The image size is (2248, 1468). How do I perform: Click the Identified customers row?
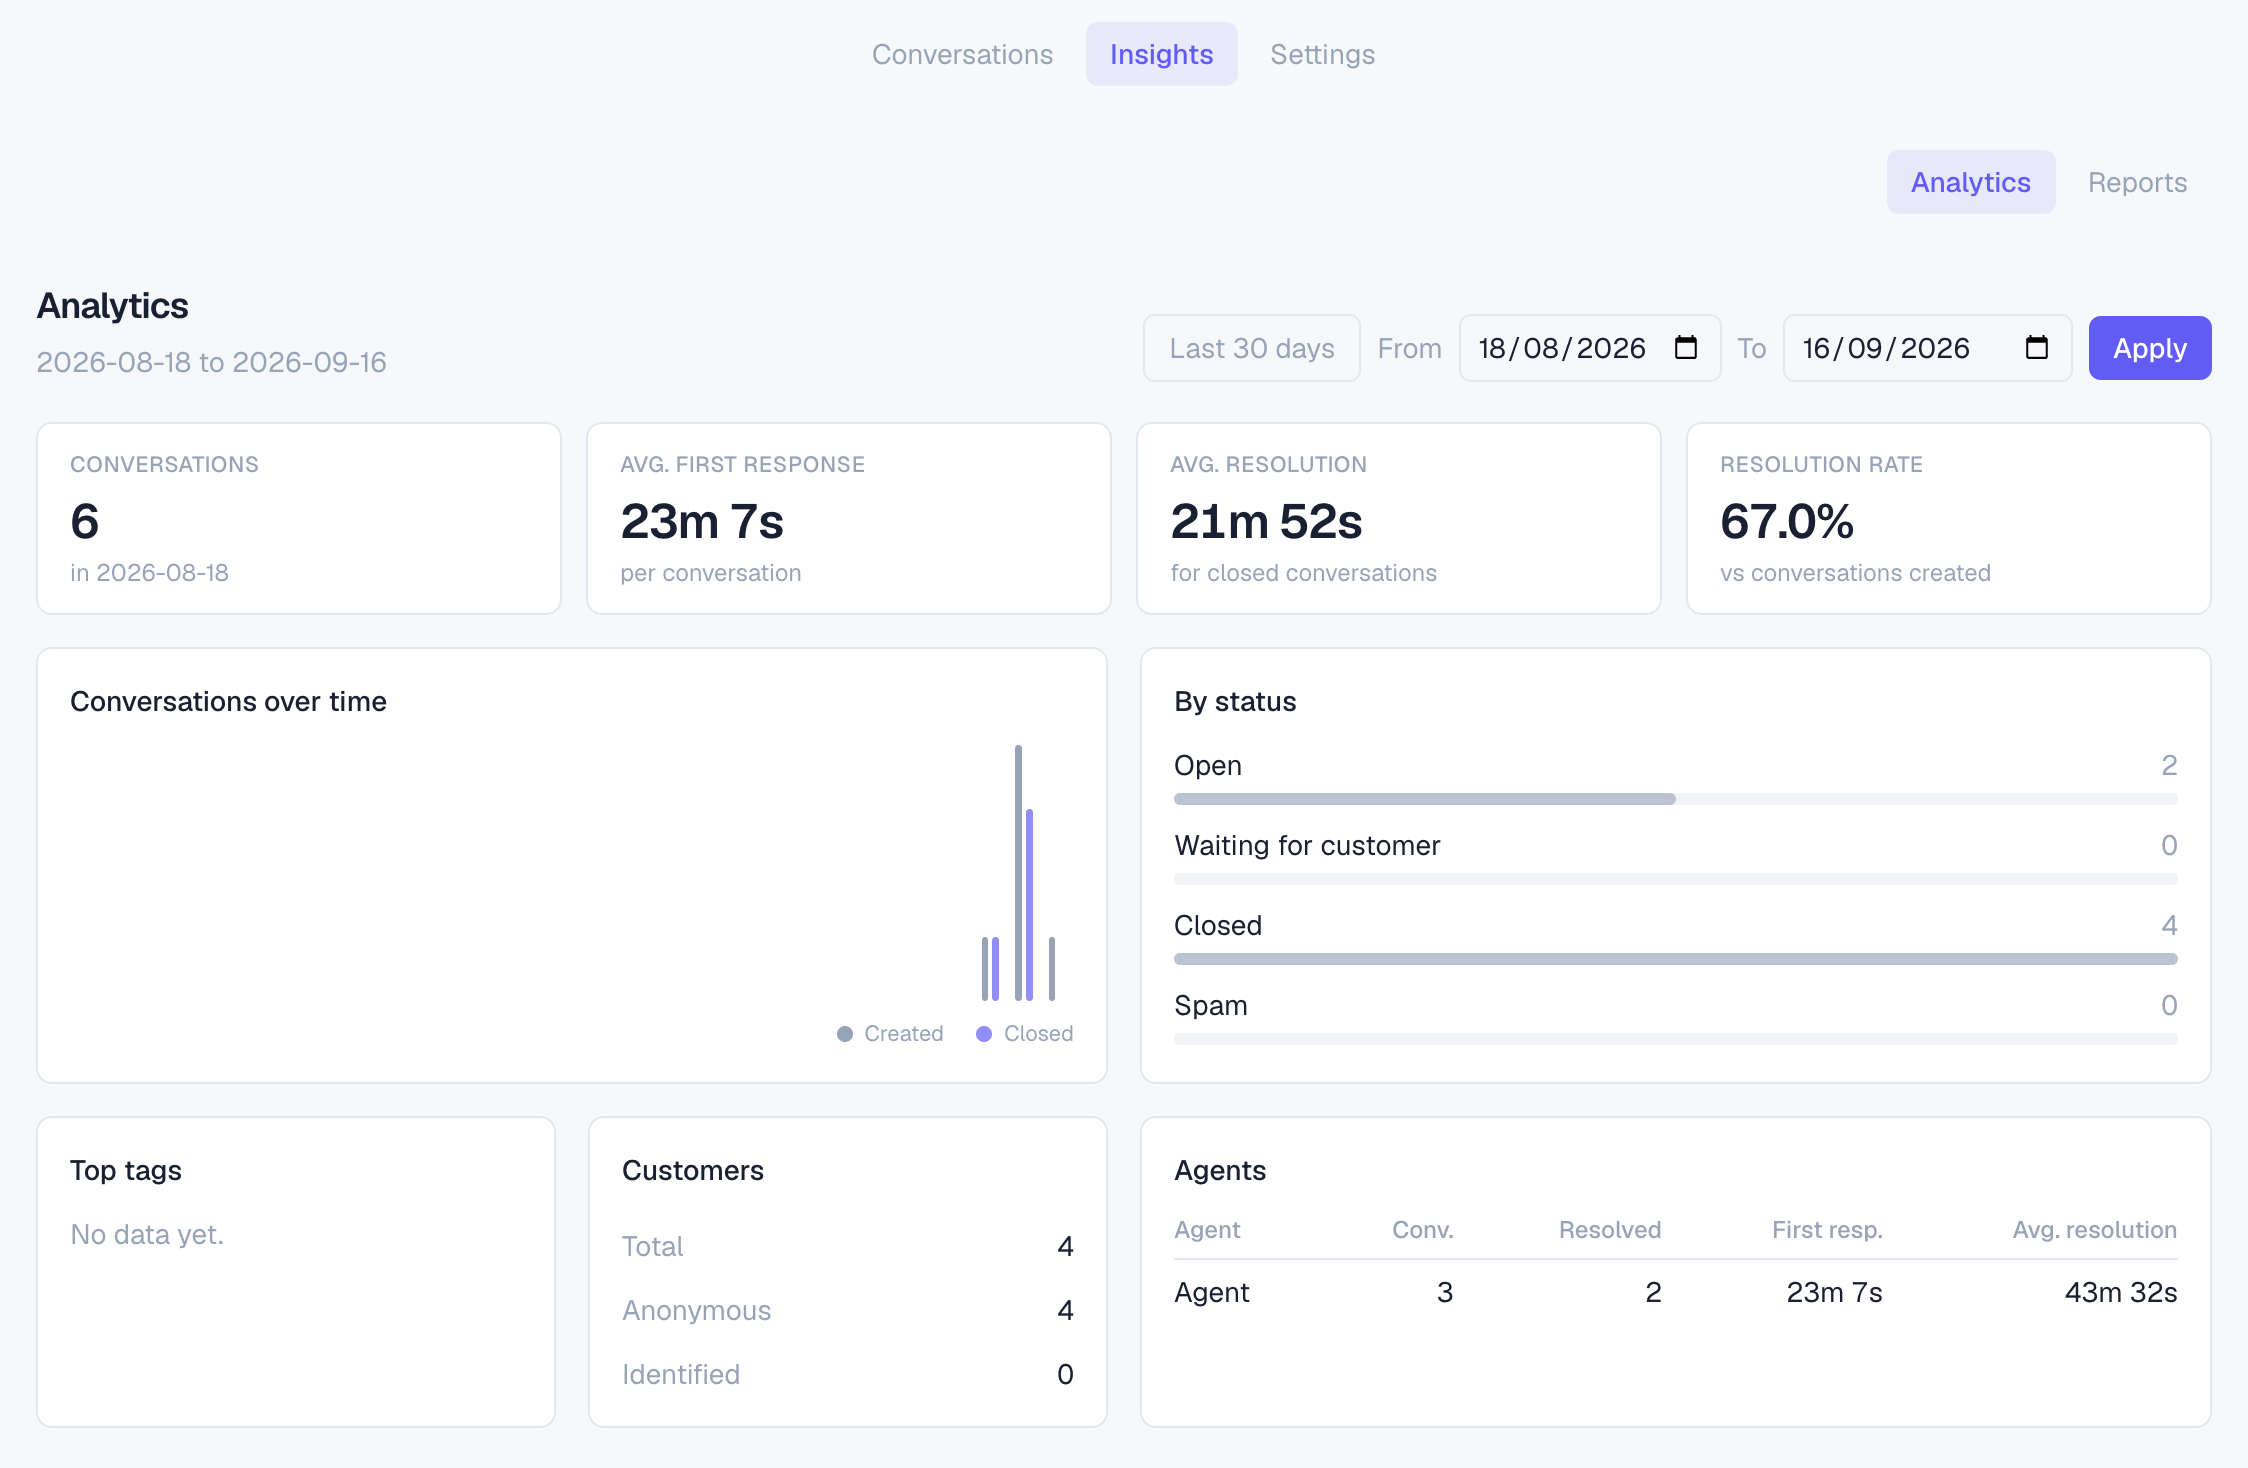(847, 1374)
